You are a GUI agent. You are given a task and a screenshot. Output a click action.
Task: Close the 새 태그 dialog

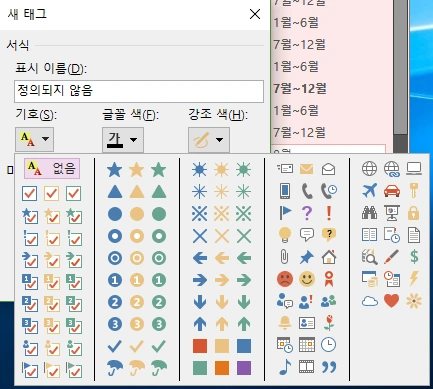(x=255, y=14)
